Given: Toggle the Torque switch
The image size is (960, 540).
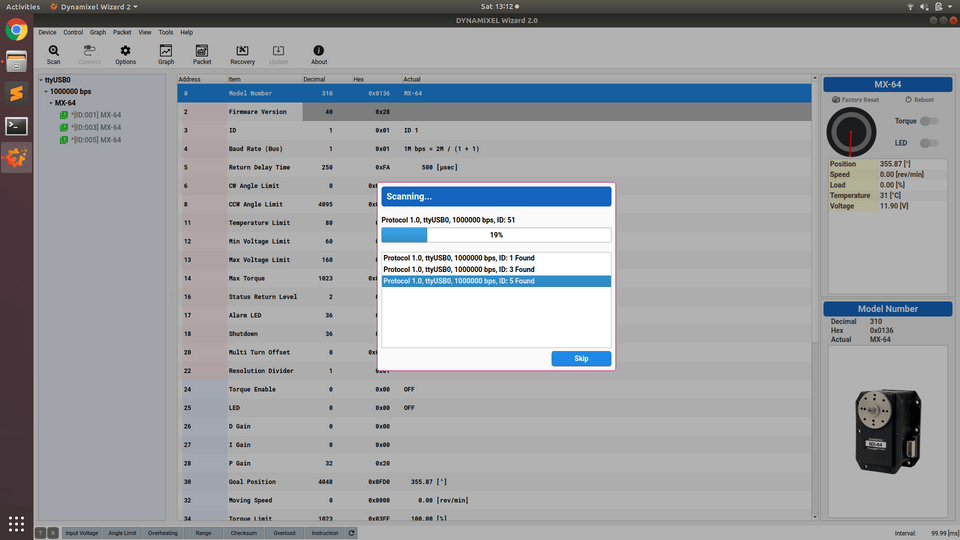Looking at the screenshot, I should [929, 121].
